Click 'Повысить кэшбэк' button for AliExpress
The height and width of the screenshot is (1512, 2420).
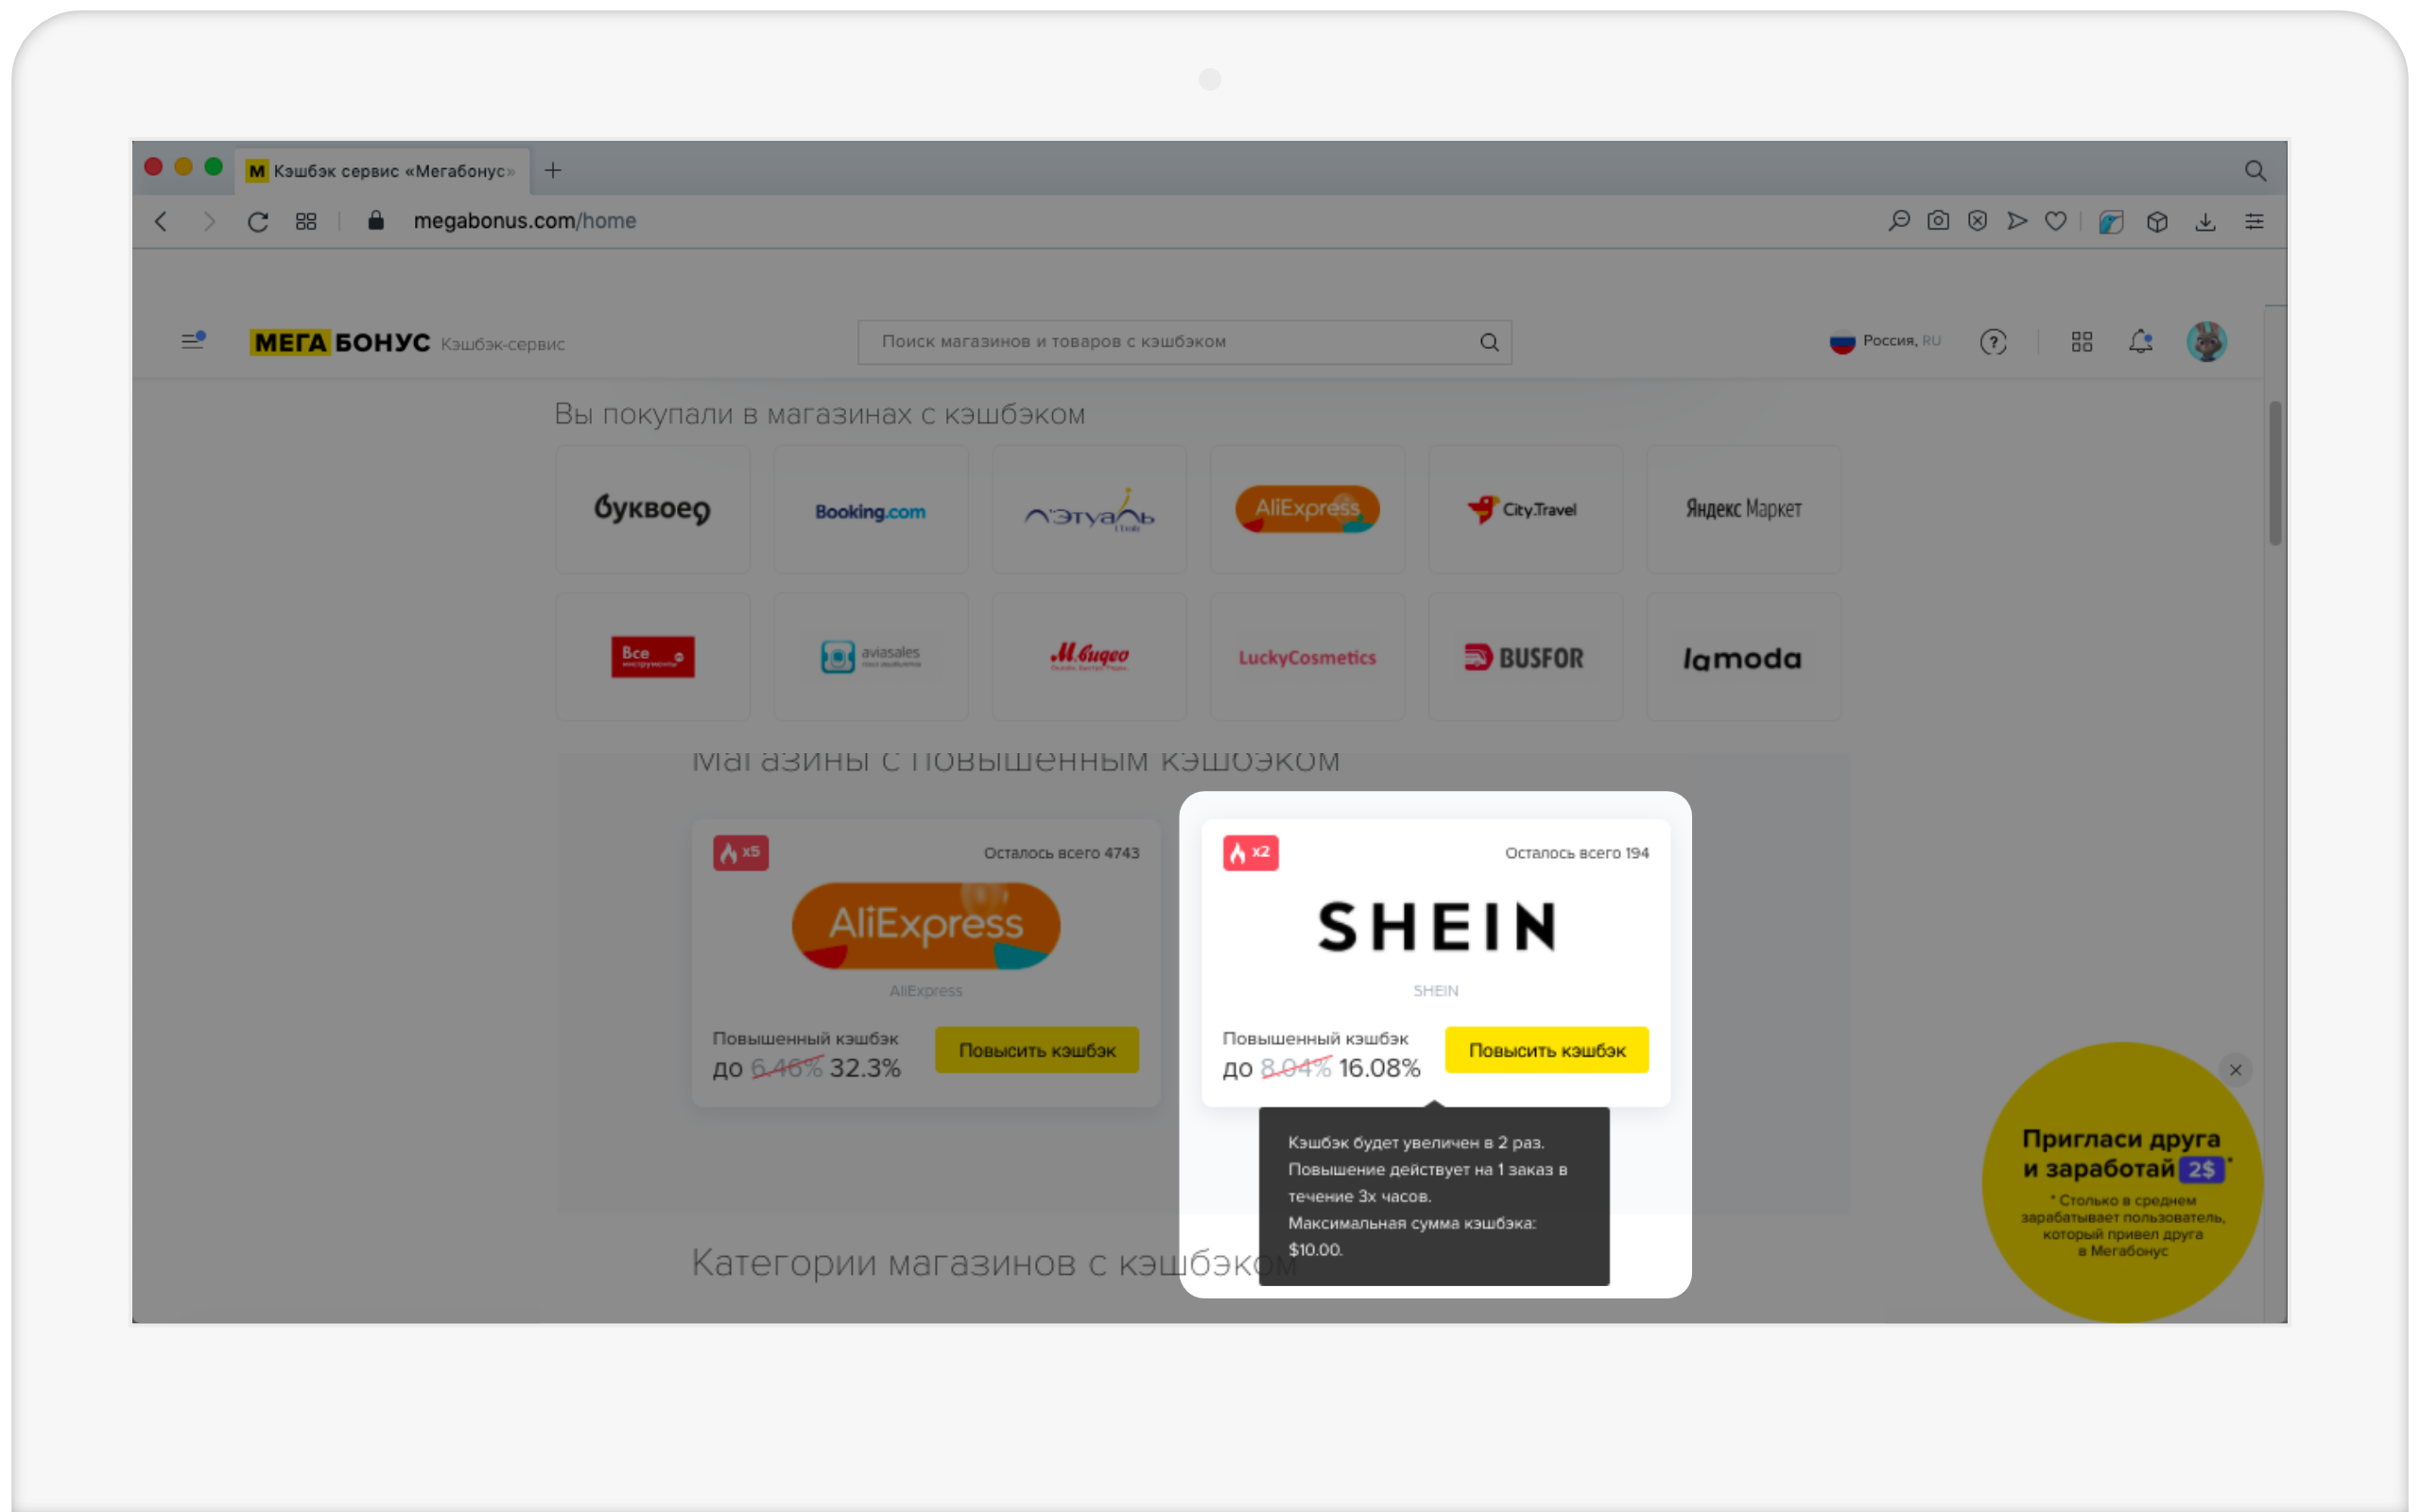[1035, 1049]
